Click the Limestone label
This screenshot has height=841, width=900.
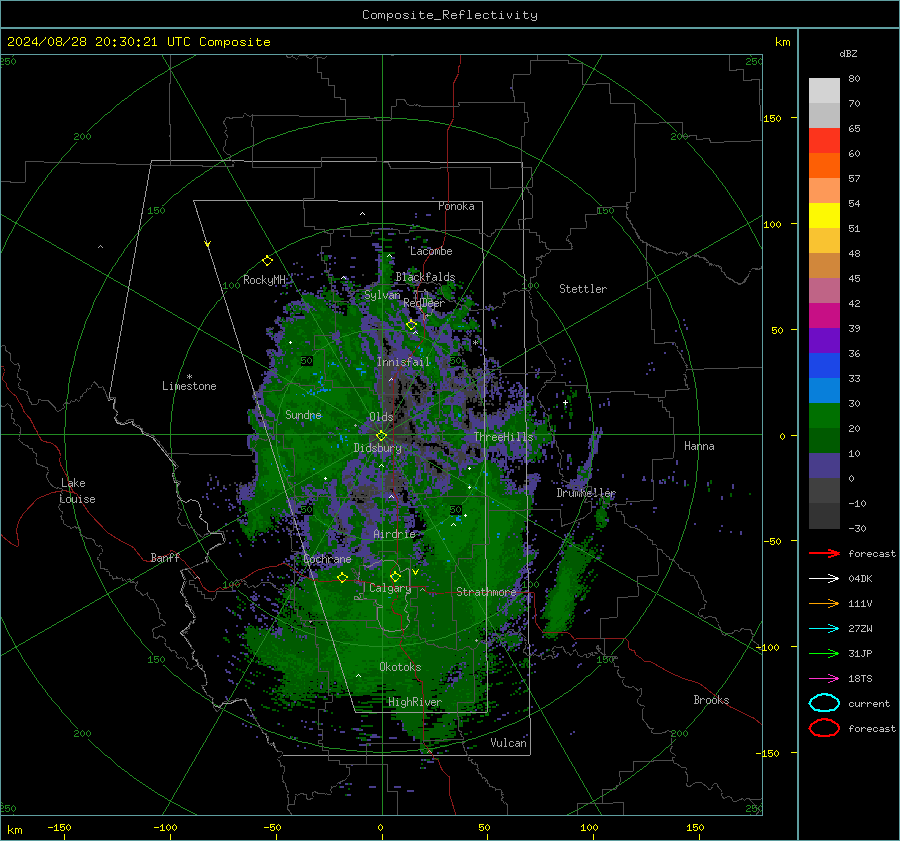point(189,386)
